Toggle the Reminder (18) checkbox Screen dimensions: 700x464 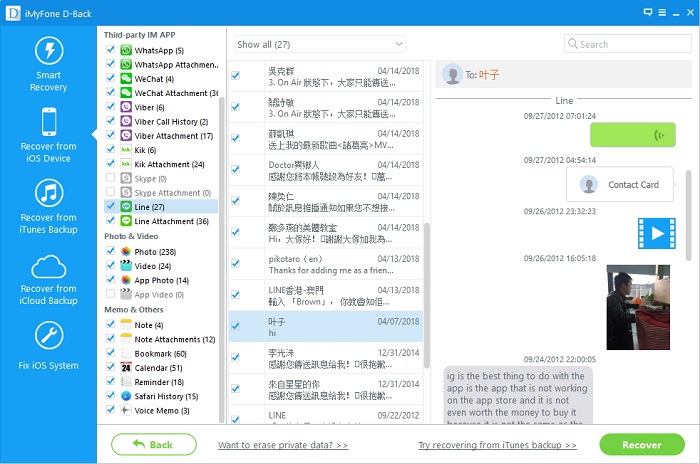click(x=111, y=381)
